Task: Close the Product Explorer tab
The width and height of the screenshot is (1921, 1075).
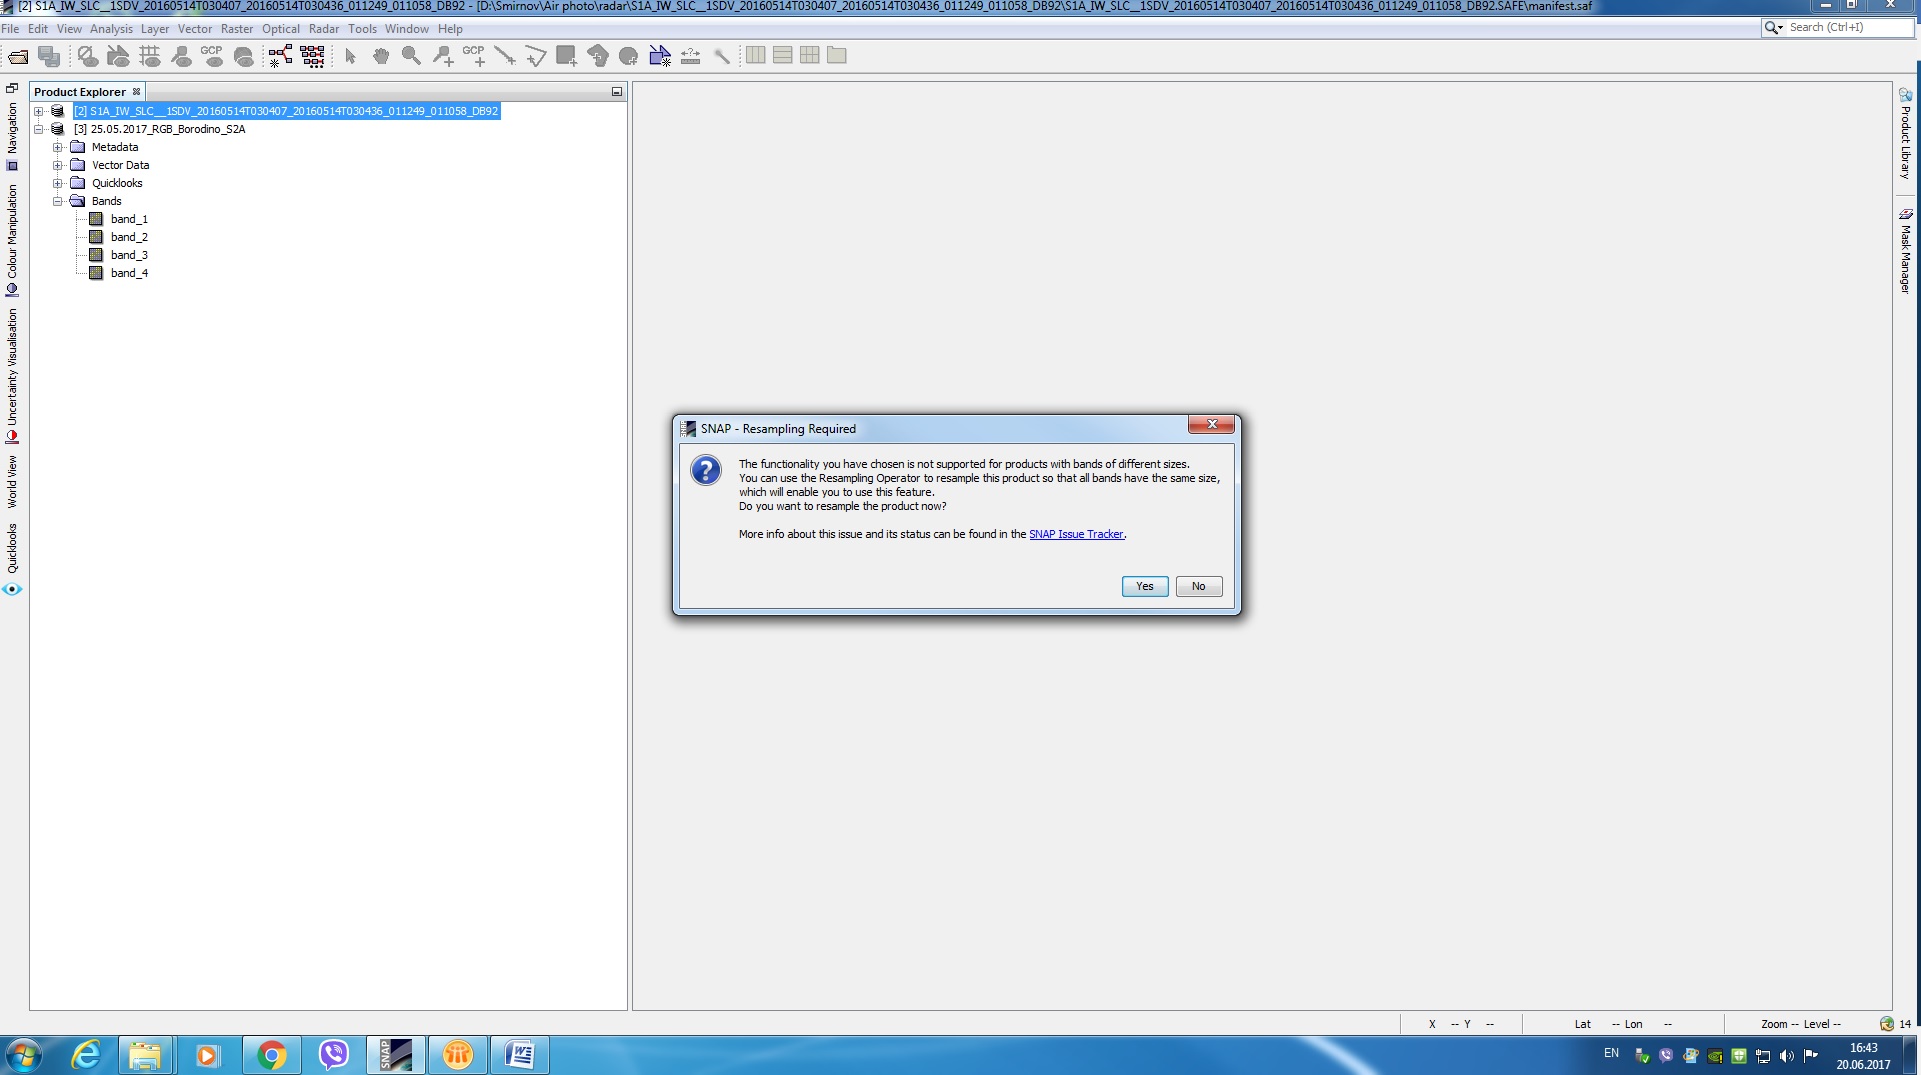Action: (x=137, y=92)
